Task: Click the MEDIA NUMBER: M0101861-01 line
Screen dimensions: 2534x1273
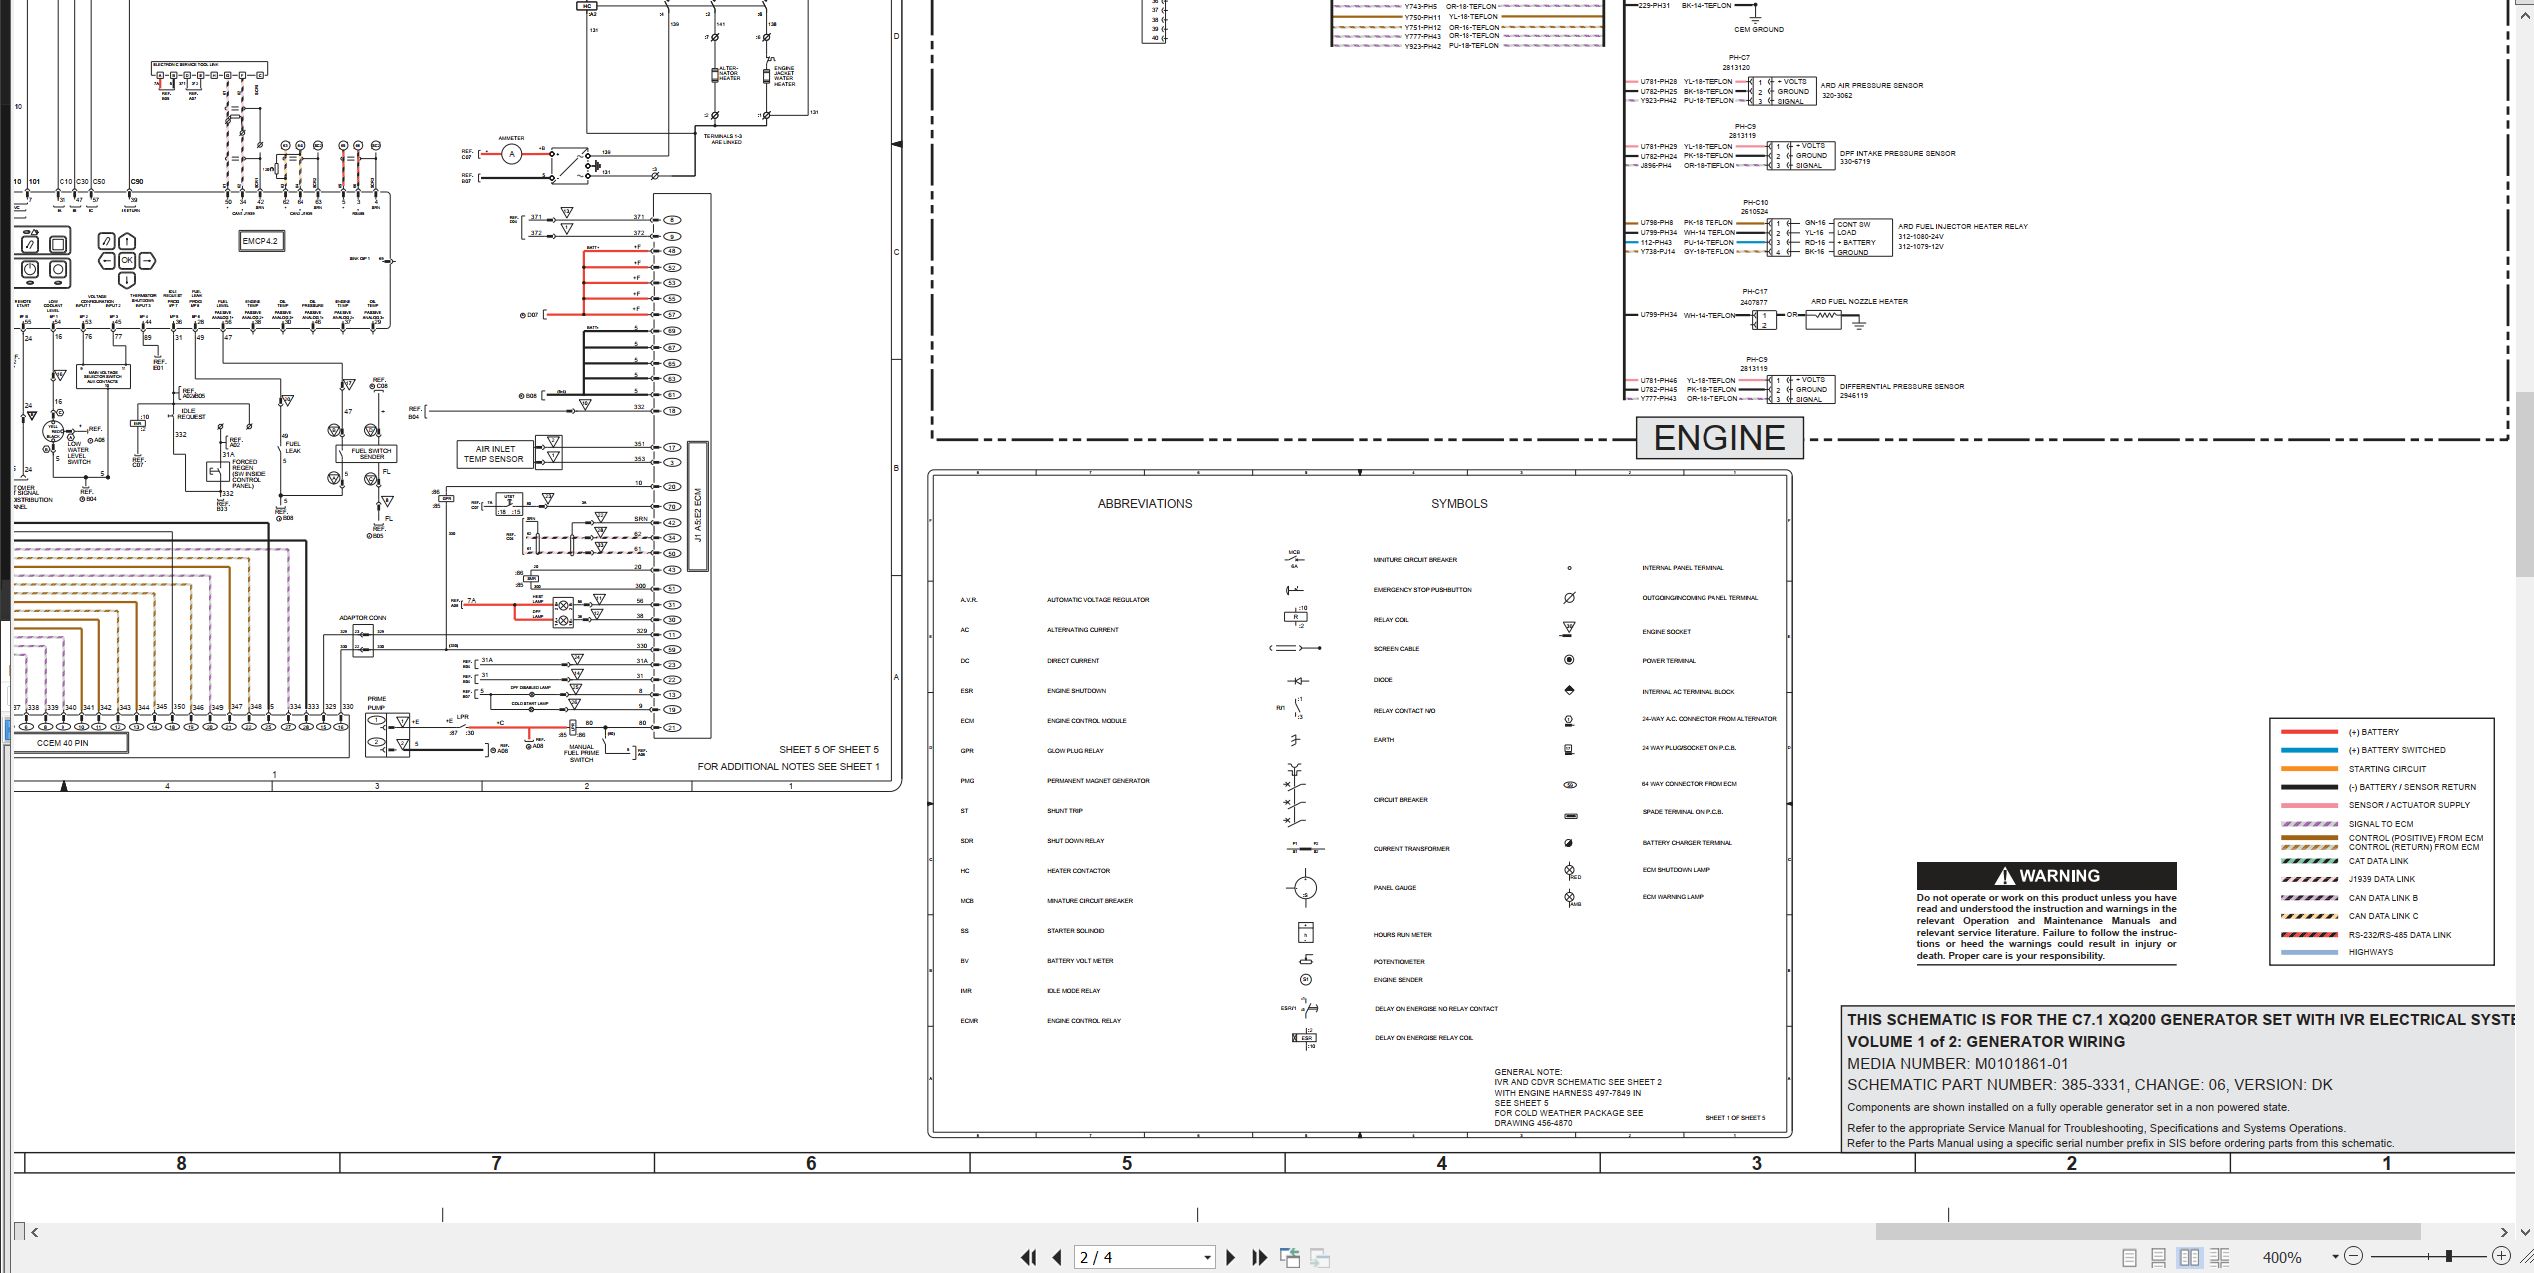Action: click(x=1957, y=1064)
